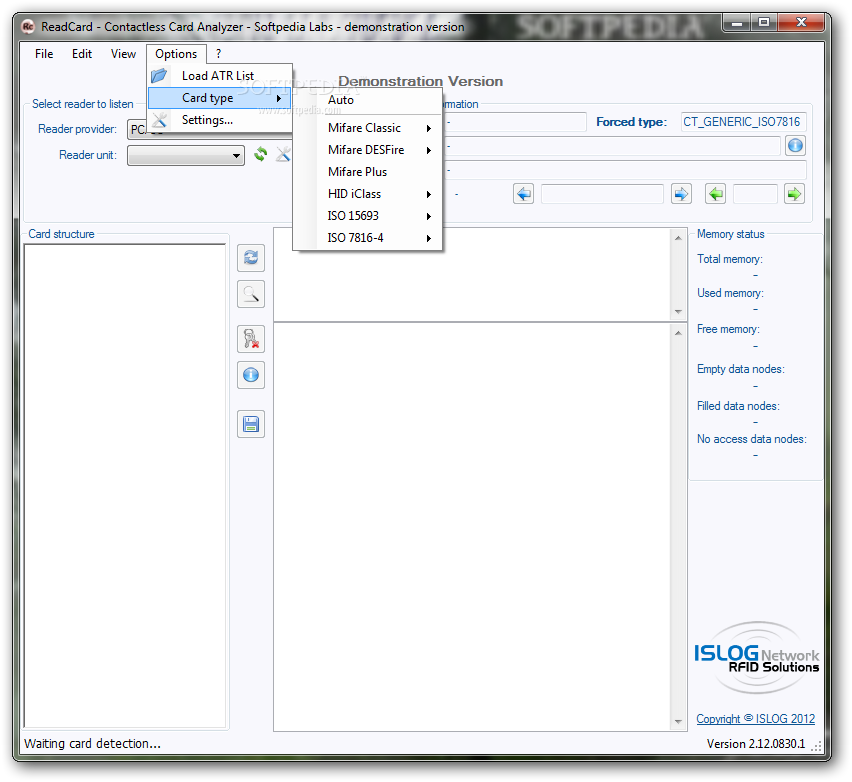
Task: Click the Forced type field CT_GENERIC_ISO7816
Action: pos(743,122)
